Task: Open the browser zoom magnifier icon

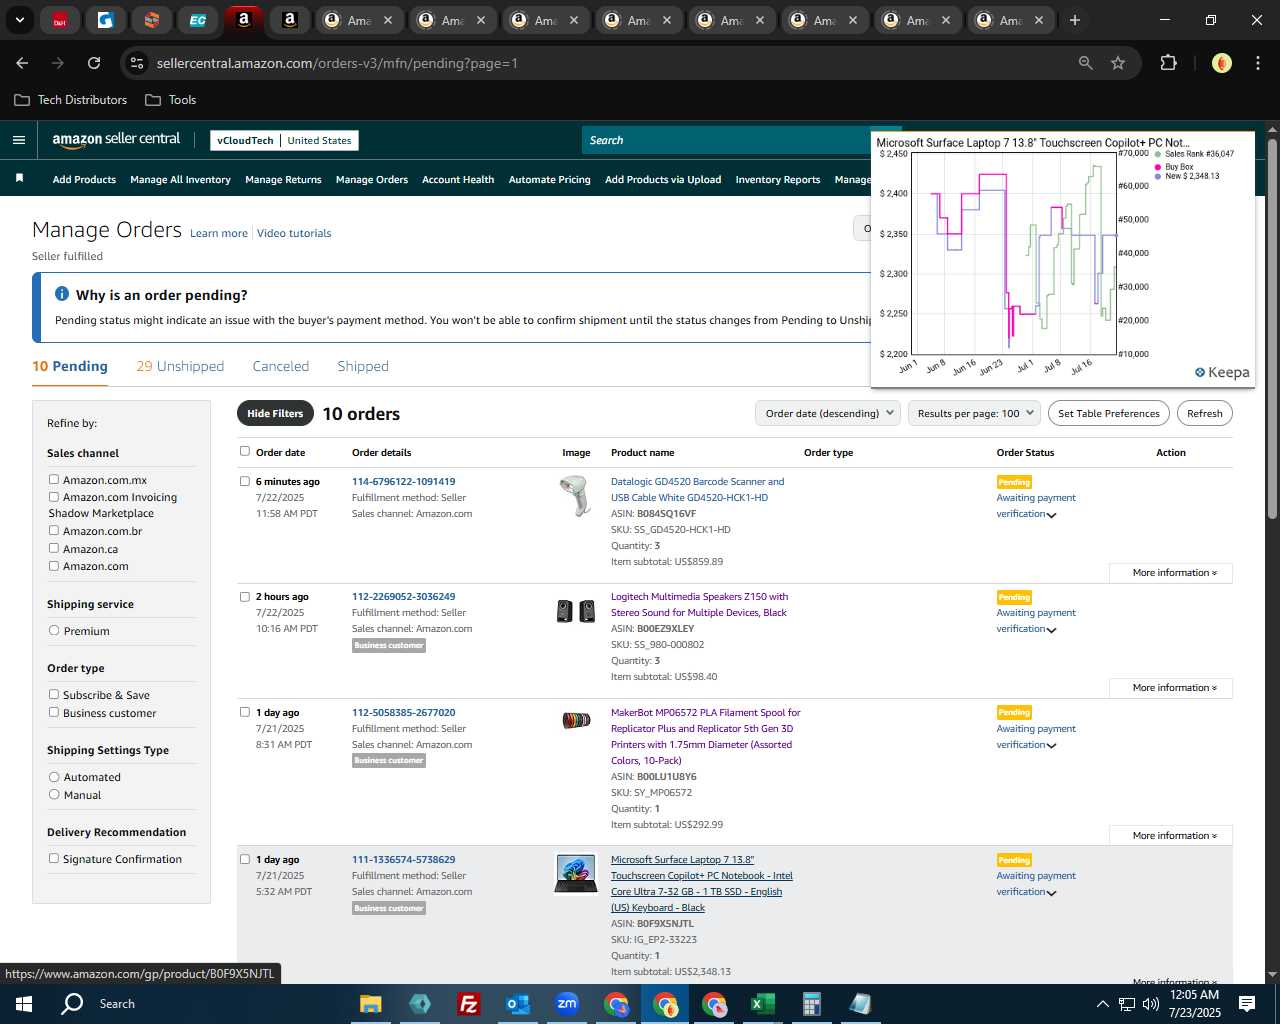Action: pos(1085,63)
